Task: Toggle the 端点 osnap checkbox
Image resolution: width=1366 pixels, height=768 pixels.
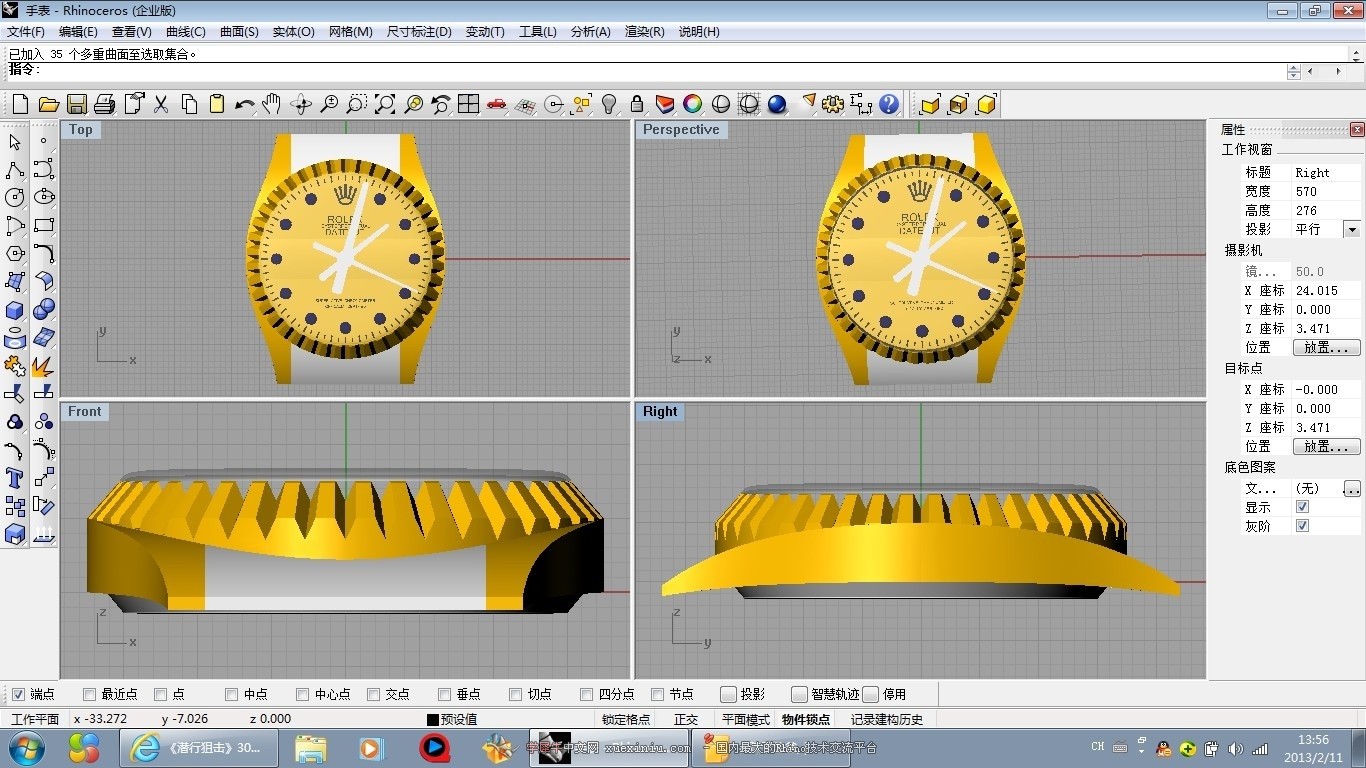Action: coord(18,694)
